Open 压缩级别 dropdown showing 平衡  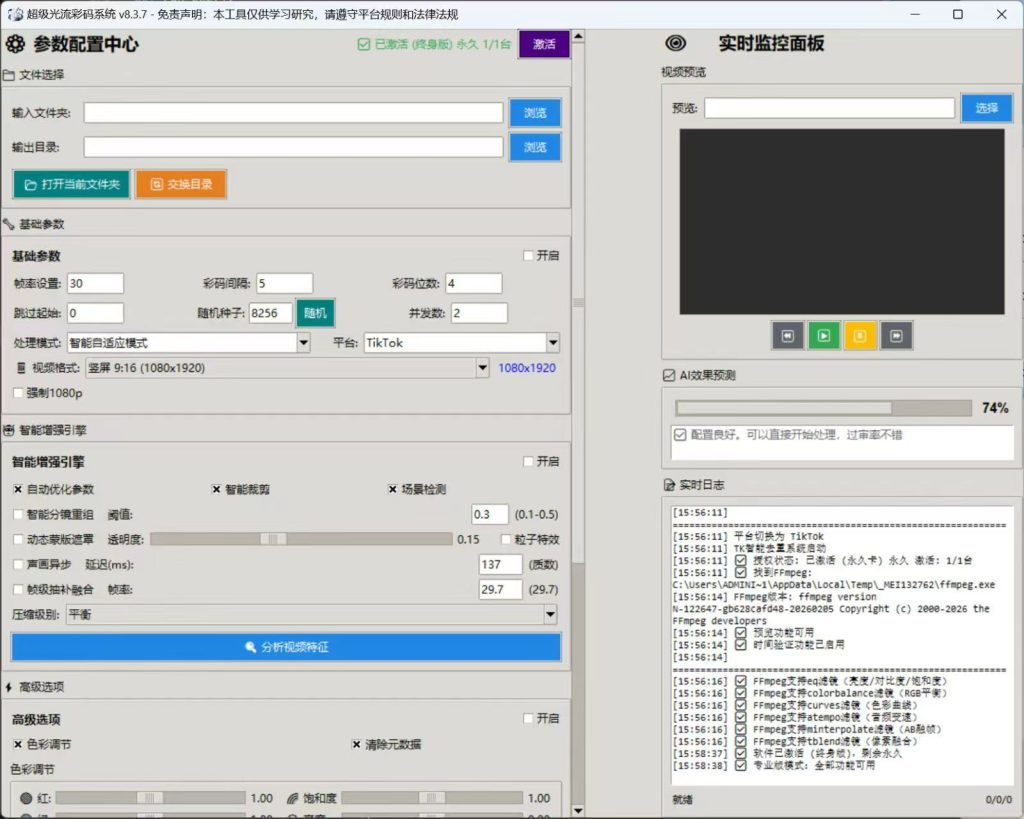coord(312,615)
